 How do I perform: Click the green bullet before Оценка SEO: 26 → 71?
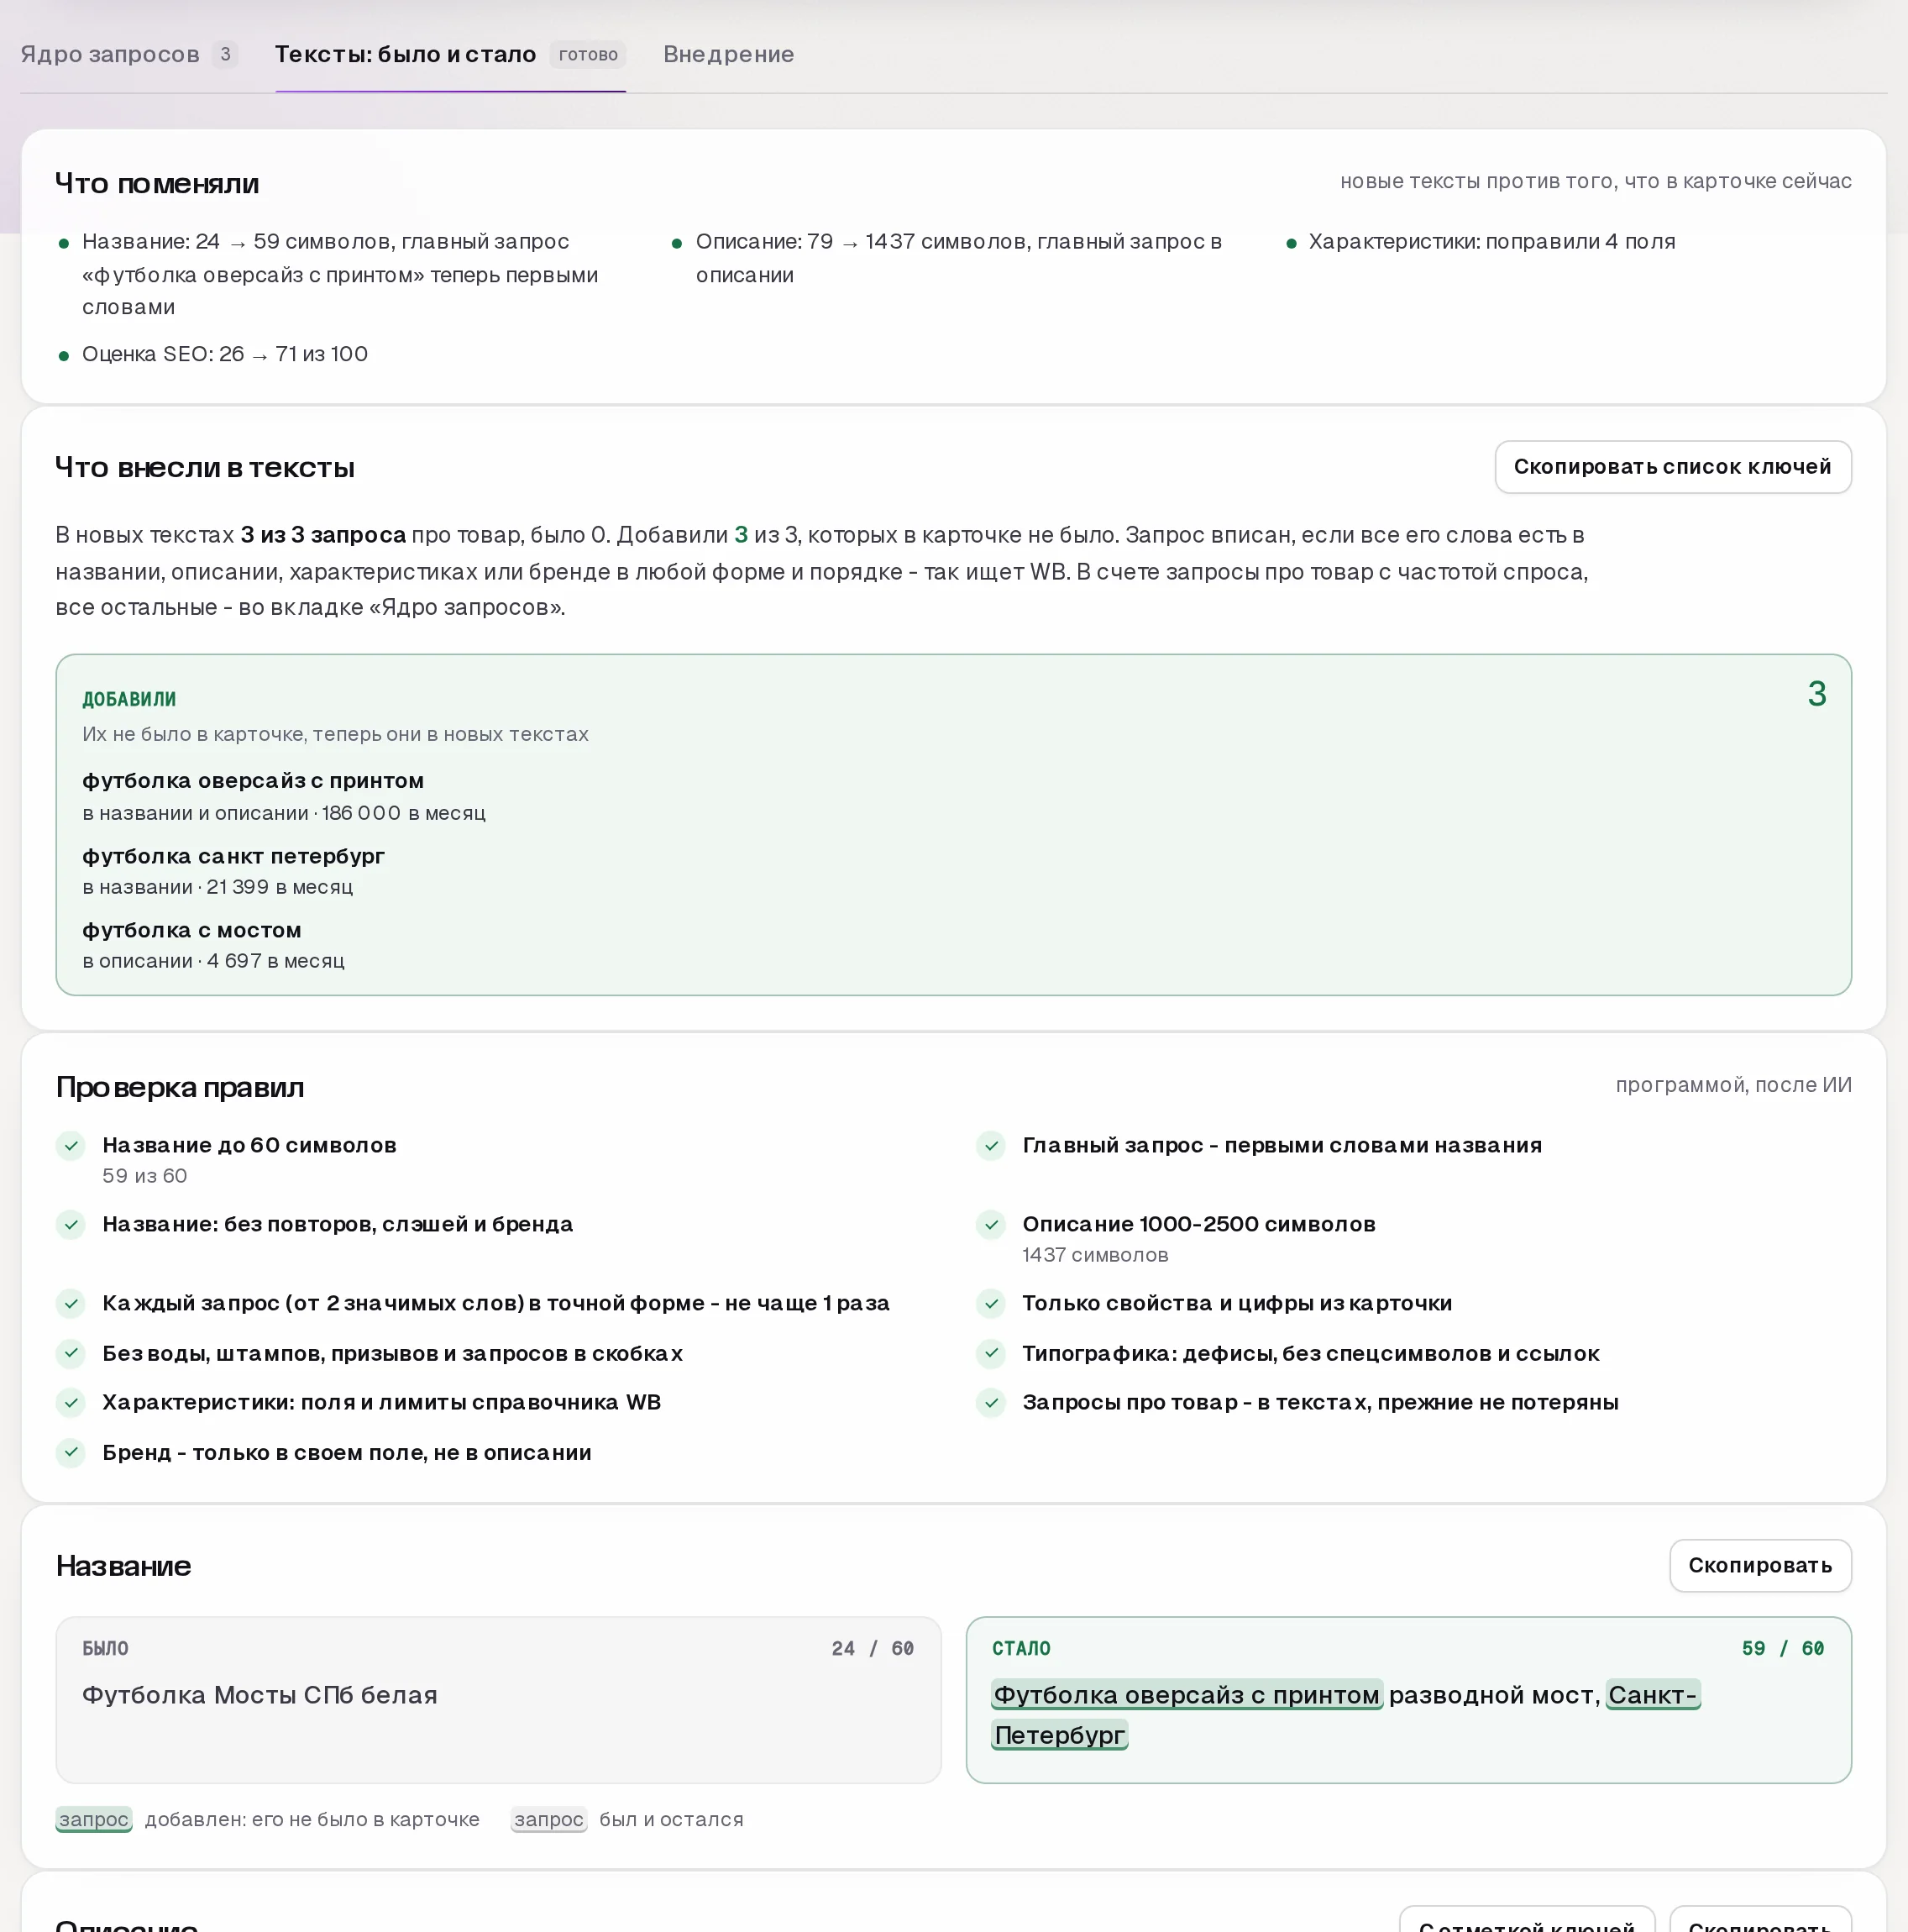click(x=64, y=356)
